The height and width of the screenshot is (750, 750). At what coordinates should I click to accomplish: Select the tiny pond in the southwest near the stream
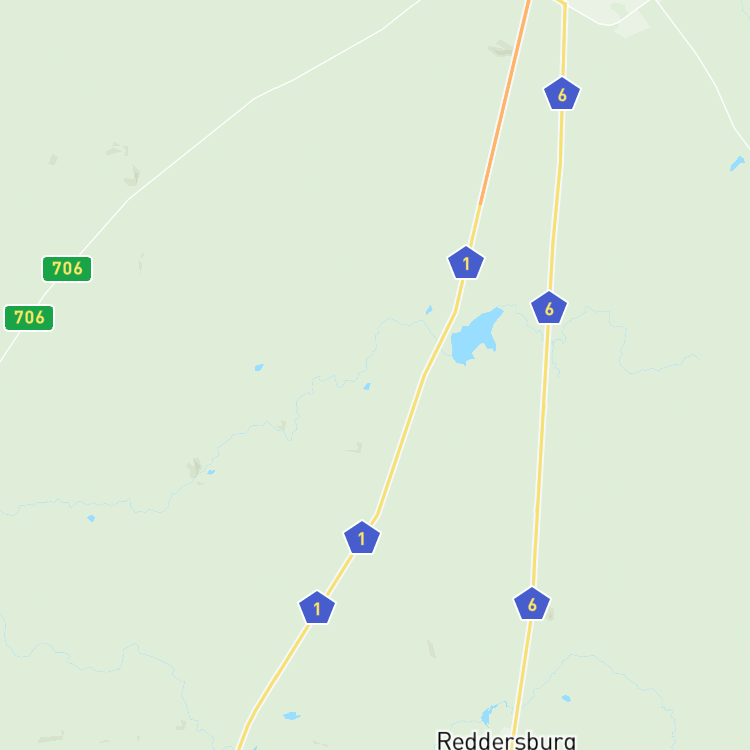(x=91, y=518)
